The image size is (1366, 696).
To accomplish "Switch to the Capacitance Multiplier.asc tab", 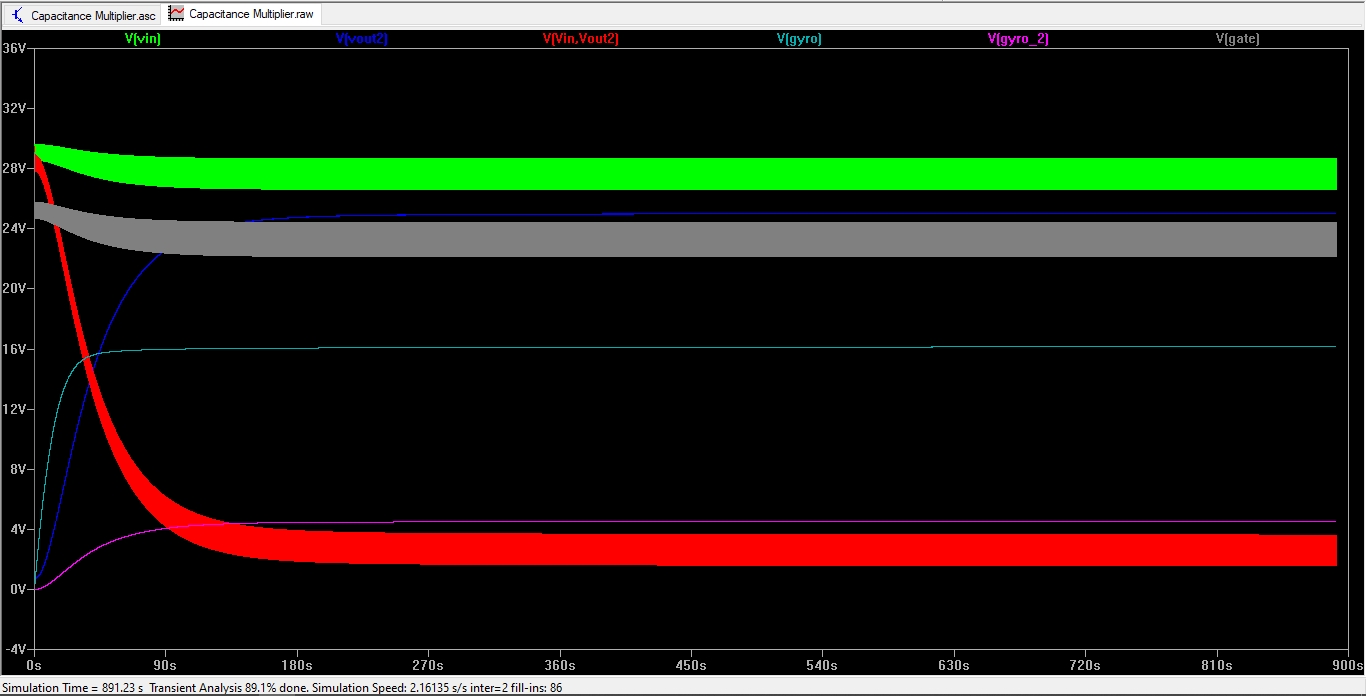I will (x=83, y=15).
